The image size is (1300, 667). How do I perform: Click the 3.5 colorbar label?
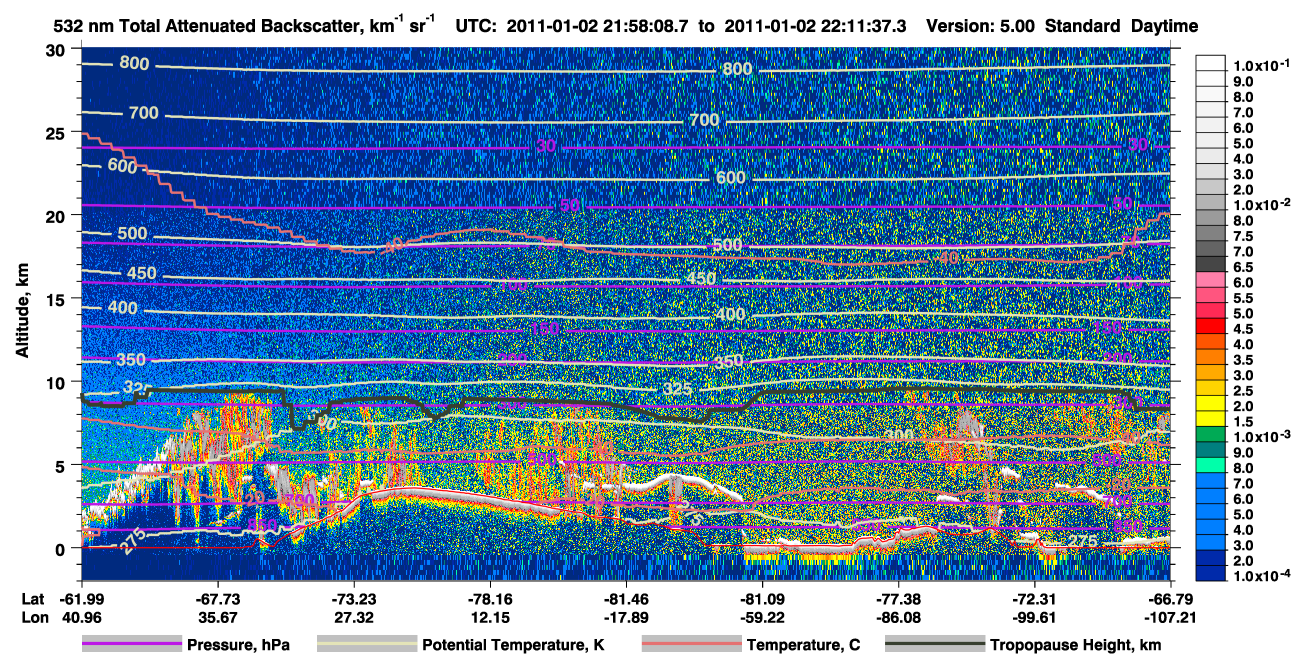point(1243,360)
